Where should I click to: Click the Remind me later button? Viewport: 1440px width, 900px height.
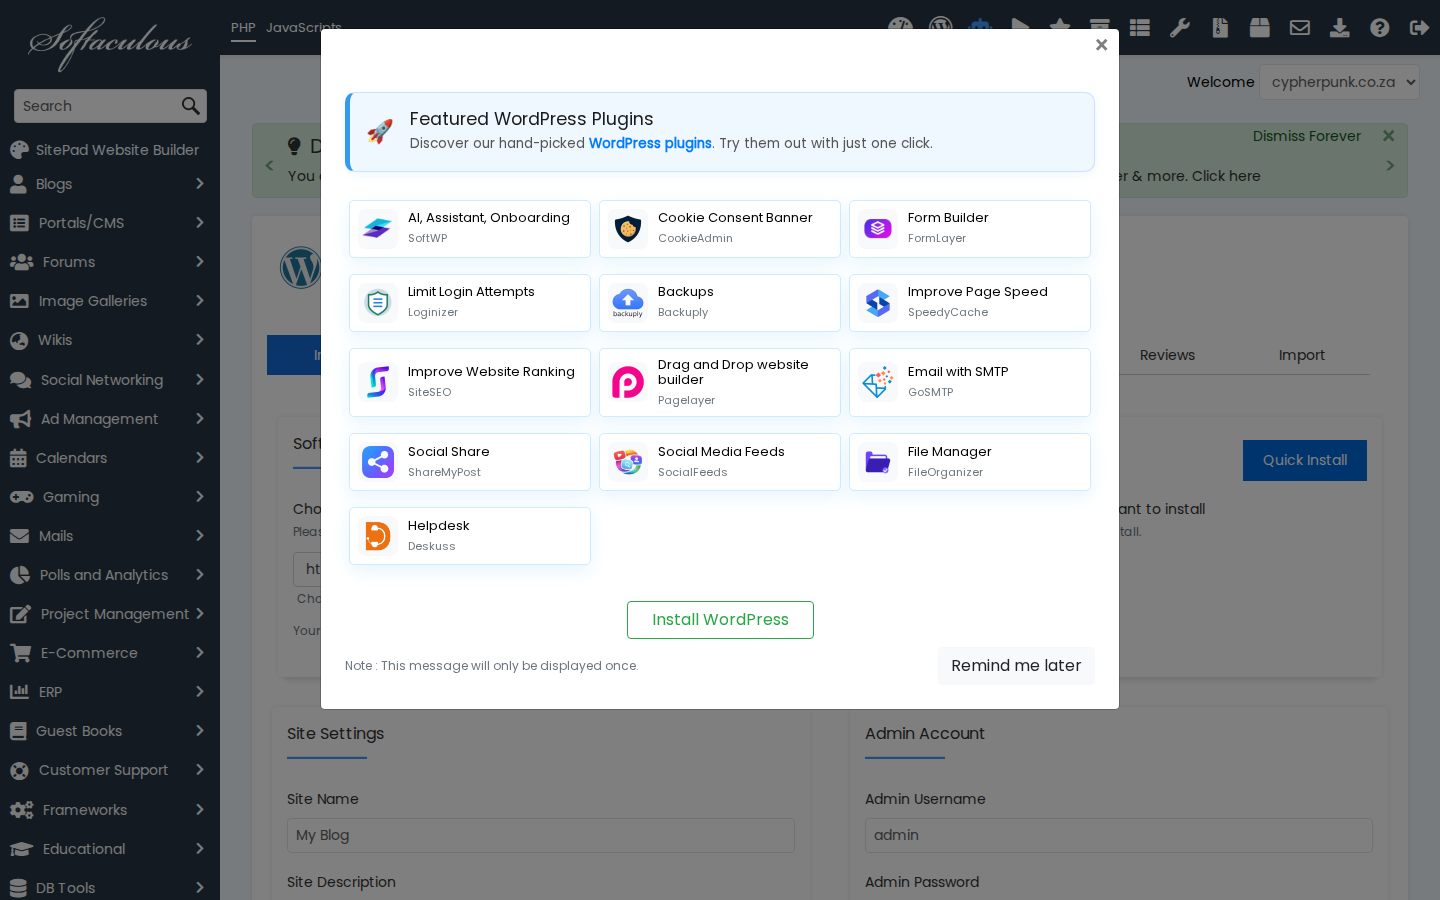1016,666
